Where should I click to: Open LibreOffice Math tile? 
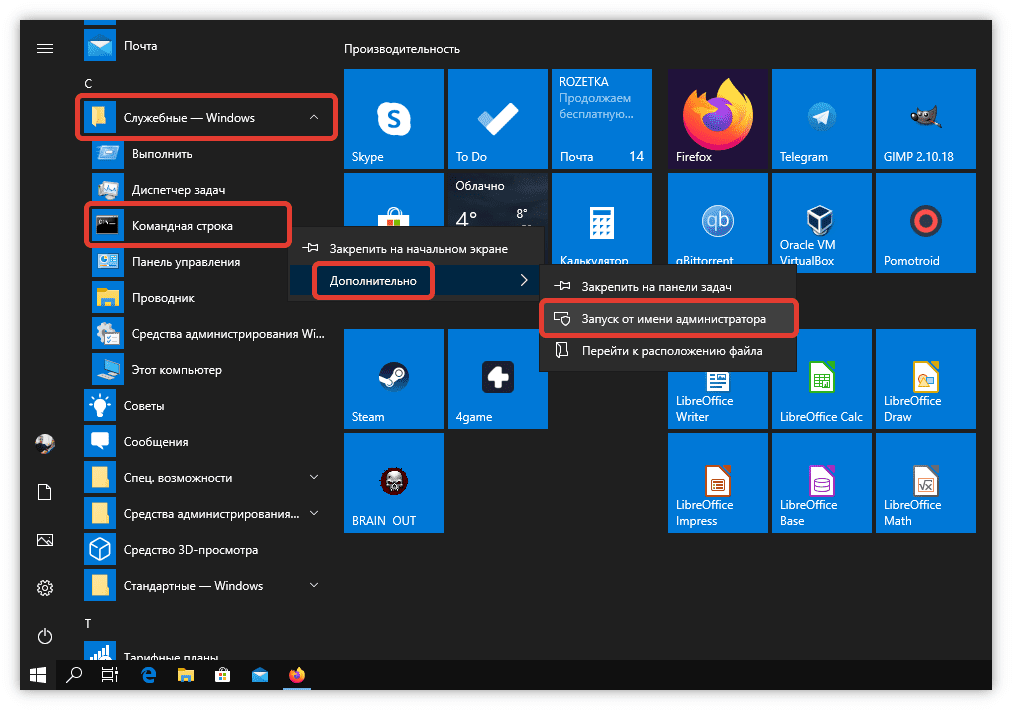click(926, 483)
